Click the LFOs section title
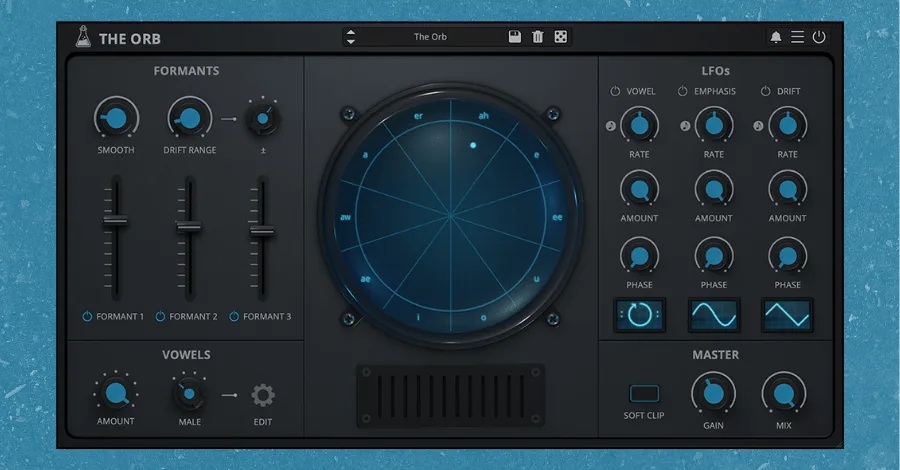 [x=715, y=71]
